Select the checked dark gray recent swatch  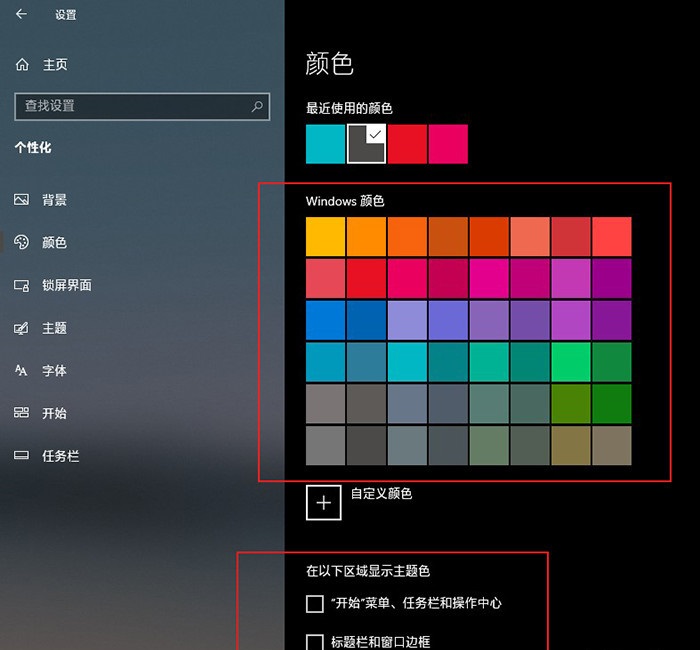[x=367, y=144]
